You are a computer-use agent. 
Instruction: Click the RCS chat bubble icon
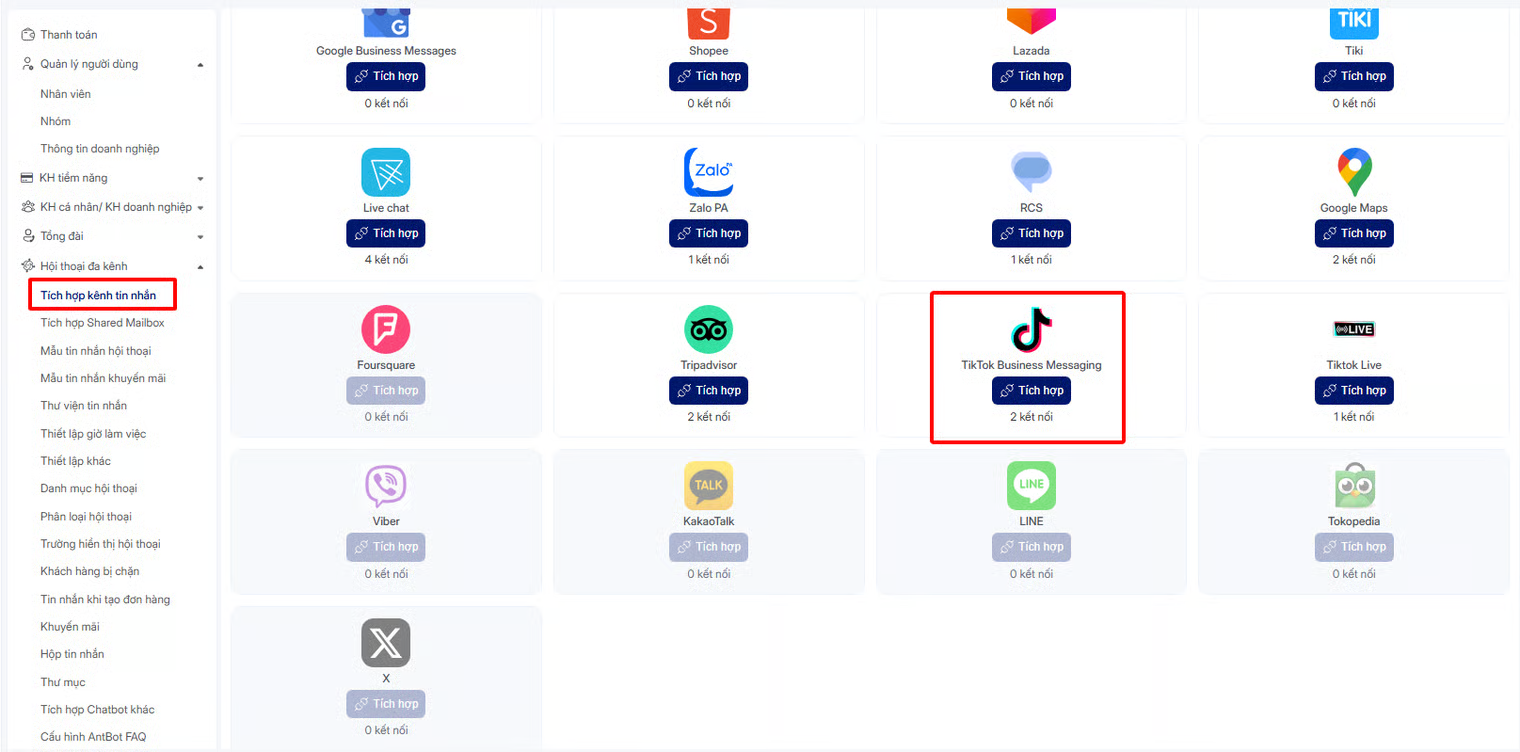tap(1031, 173)
